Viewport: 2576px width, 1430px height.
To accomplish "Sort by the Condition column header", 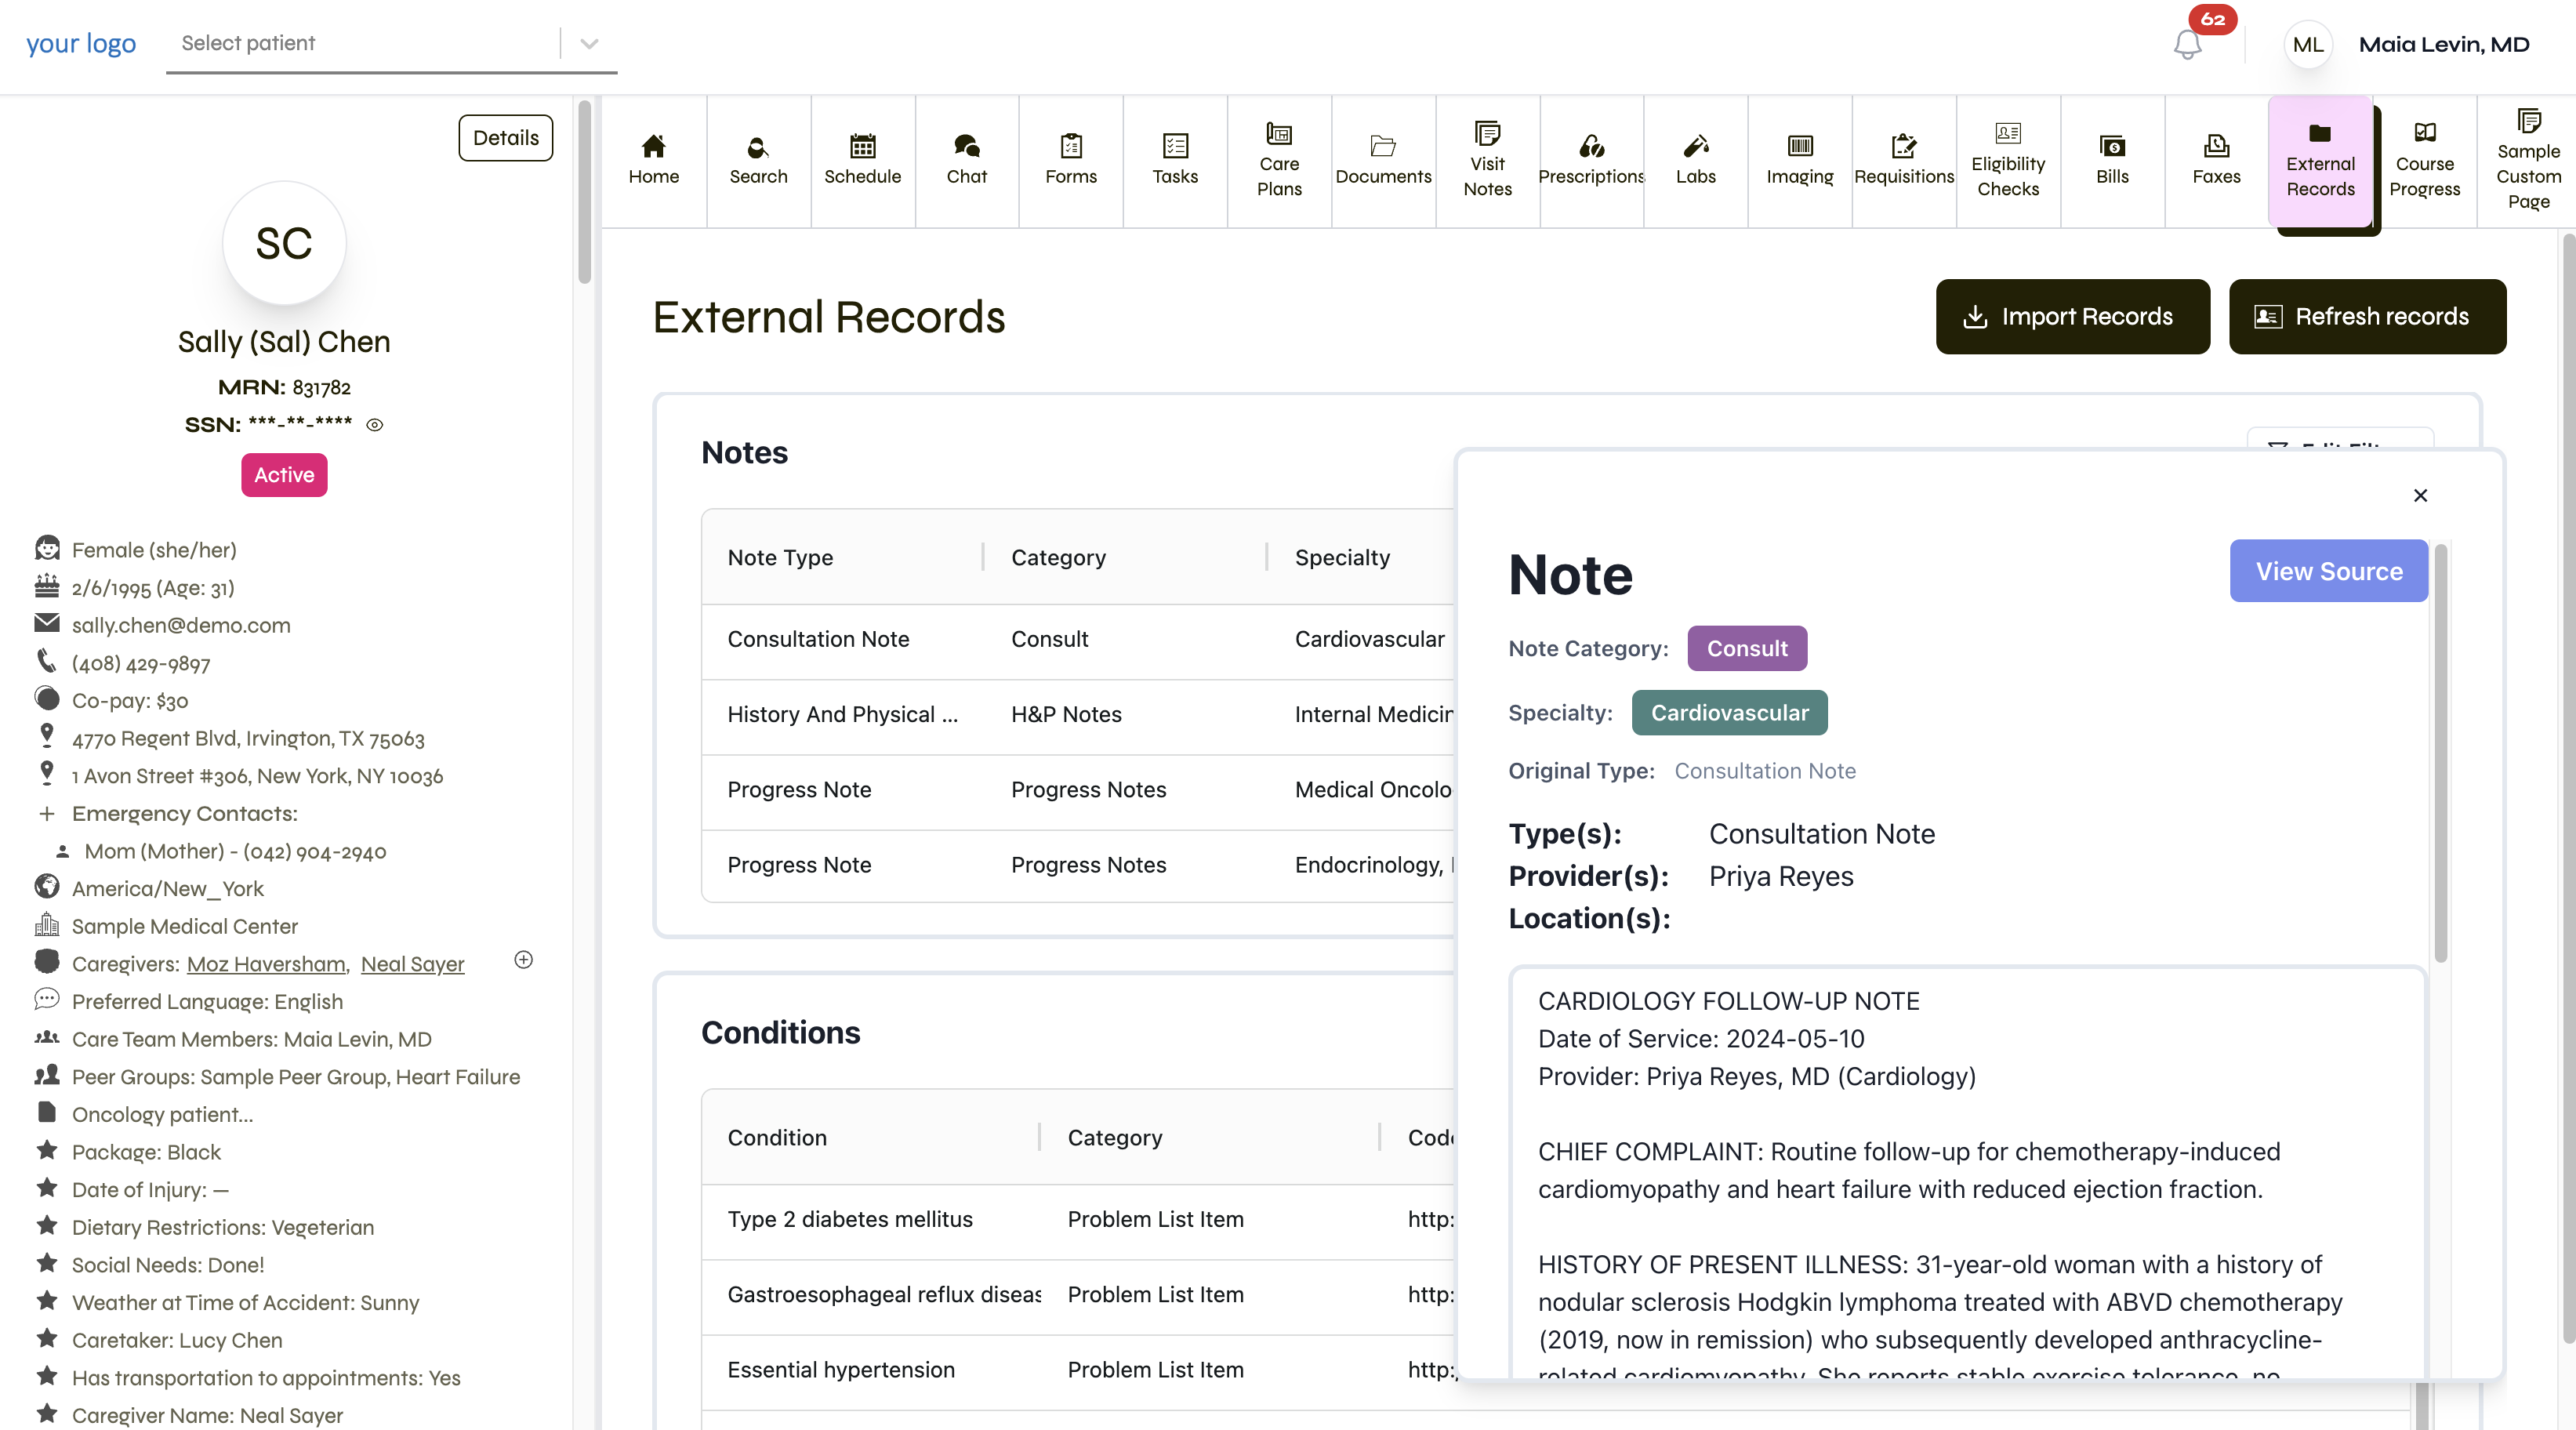I will [777, 1138].
